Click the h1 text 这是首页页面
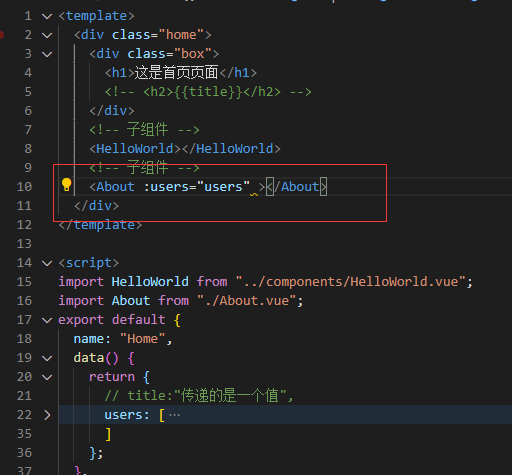Screen dimensions: 512x475 pyautogui.click(x=176, y=73)
